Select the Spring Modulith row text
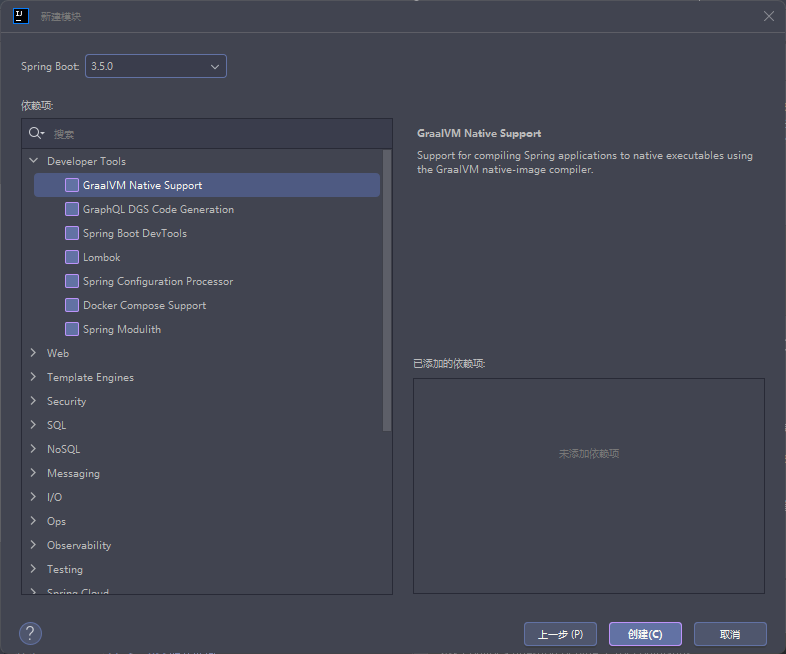This screenshot has width=786, height=654. 122,329
